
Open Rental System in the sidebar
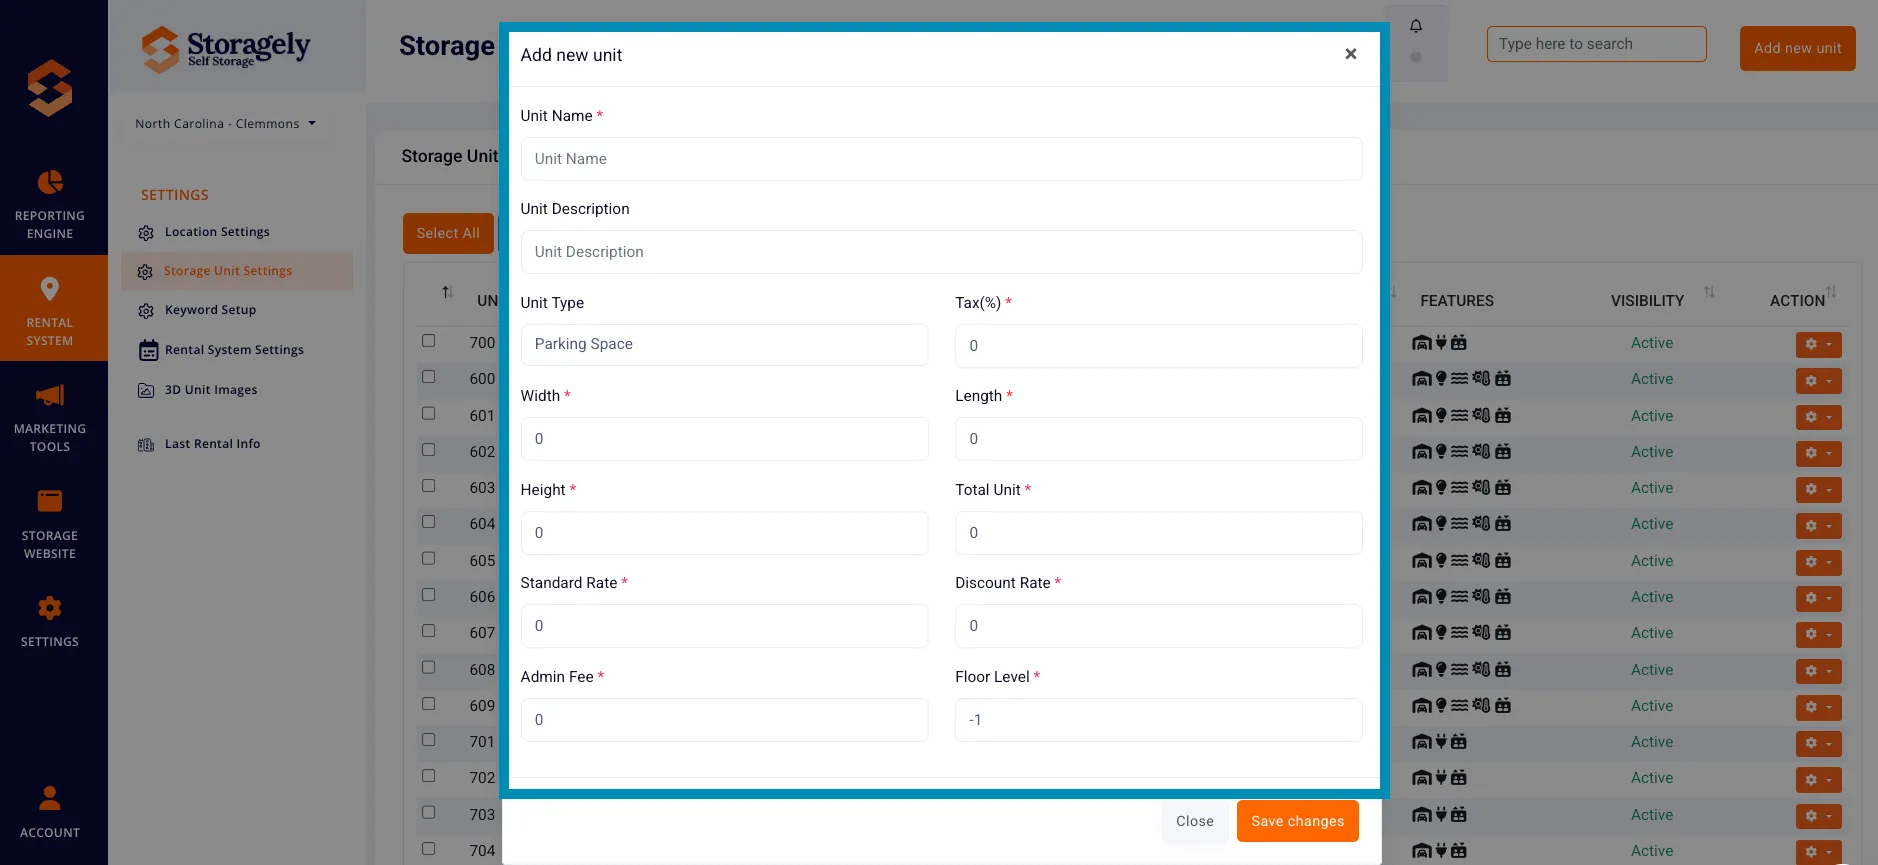50,309
